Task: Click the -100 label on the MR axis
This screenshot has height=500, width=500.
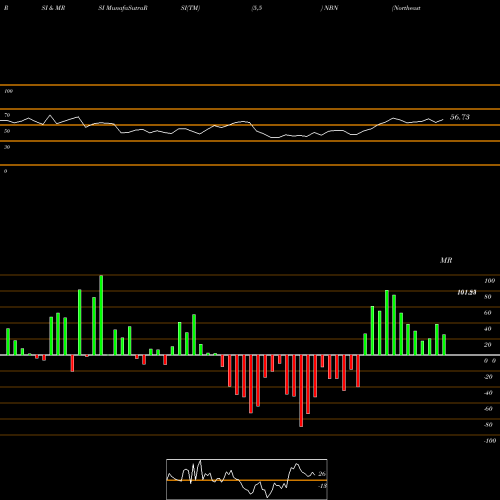Action: 490,441
